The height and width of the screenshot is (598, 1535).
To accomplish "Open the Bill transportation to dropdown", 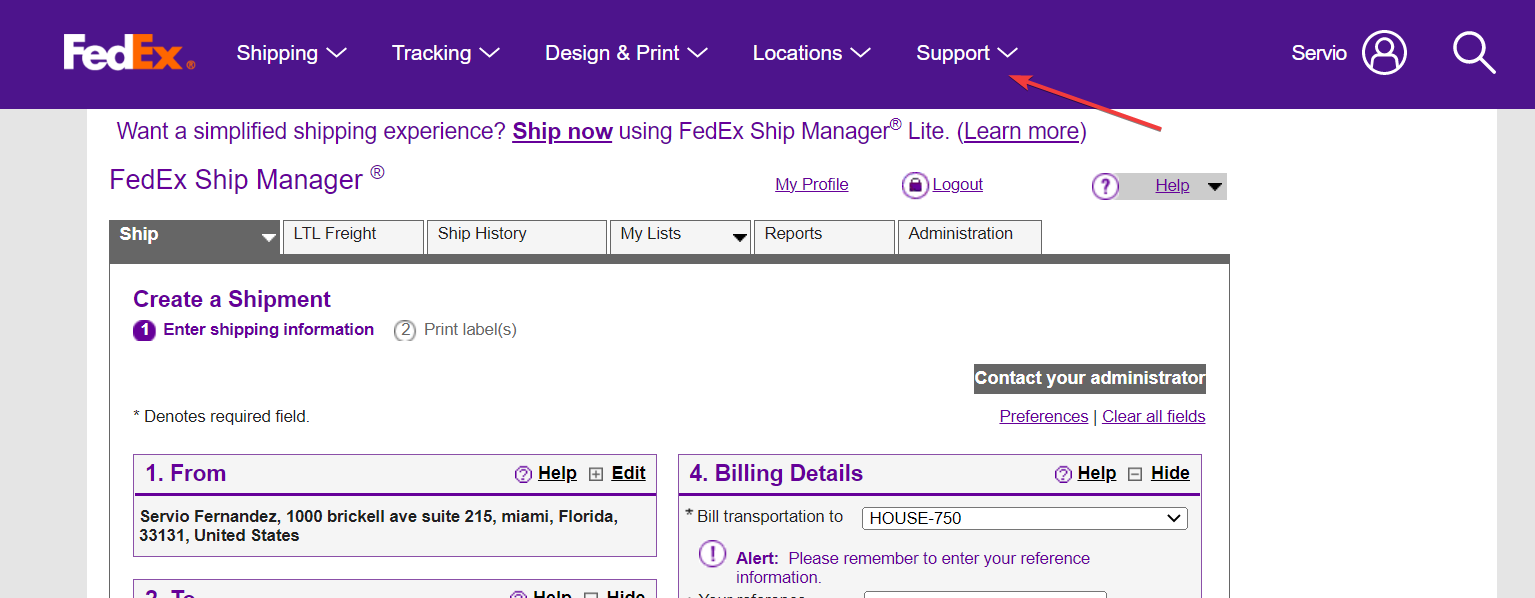I will point(1025,518).
